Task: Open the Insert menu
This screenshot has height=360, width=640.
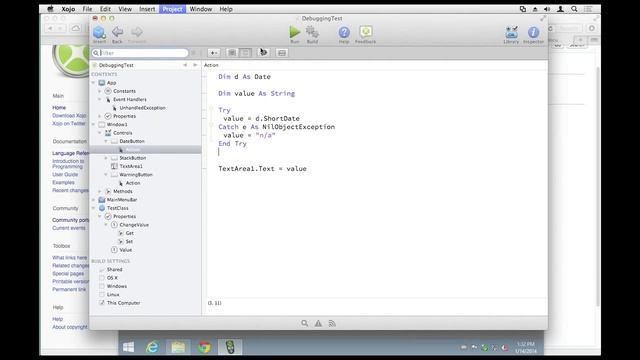Action: pyautogui.click(x=147, y=9)
